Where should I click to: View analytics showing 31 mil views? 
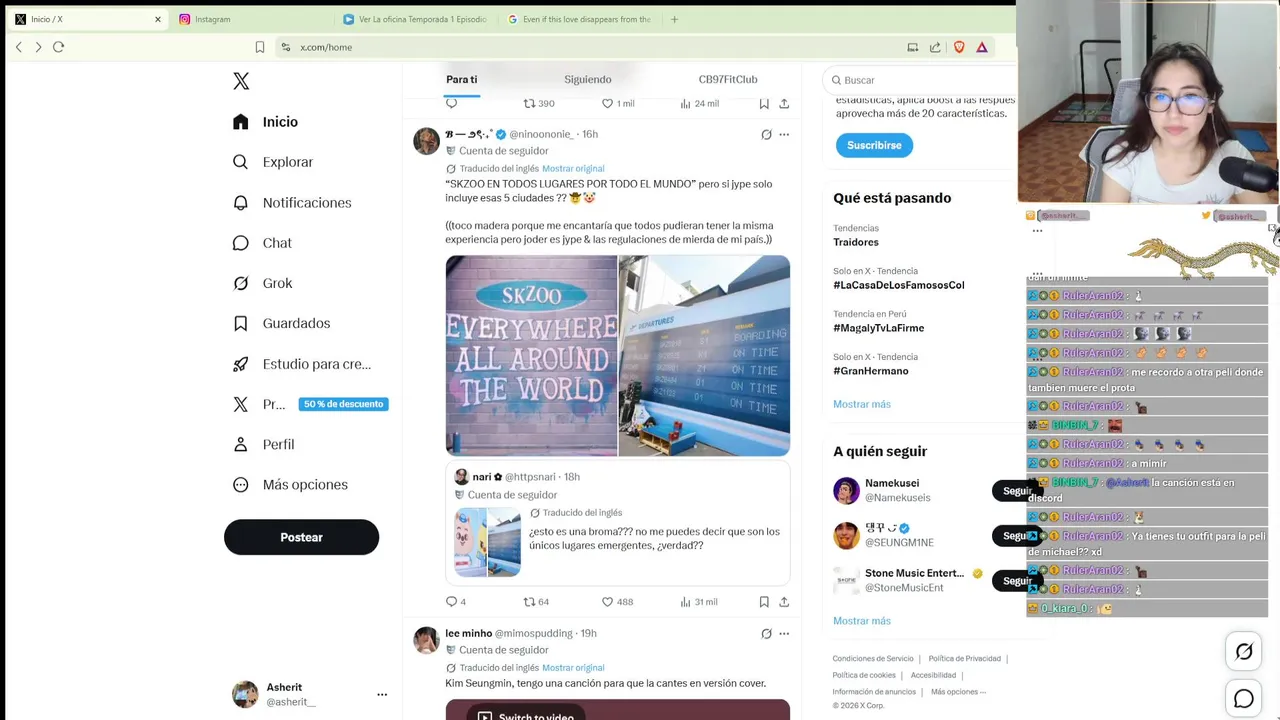699,602
